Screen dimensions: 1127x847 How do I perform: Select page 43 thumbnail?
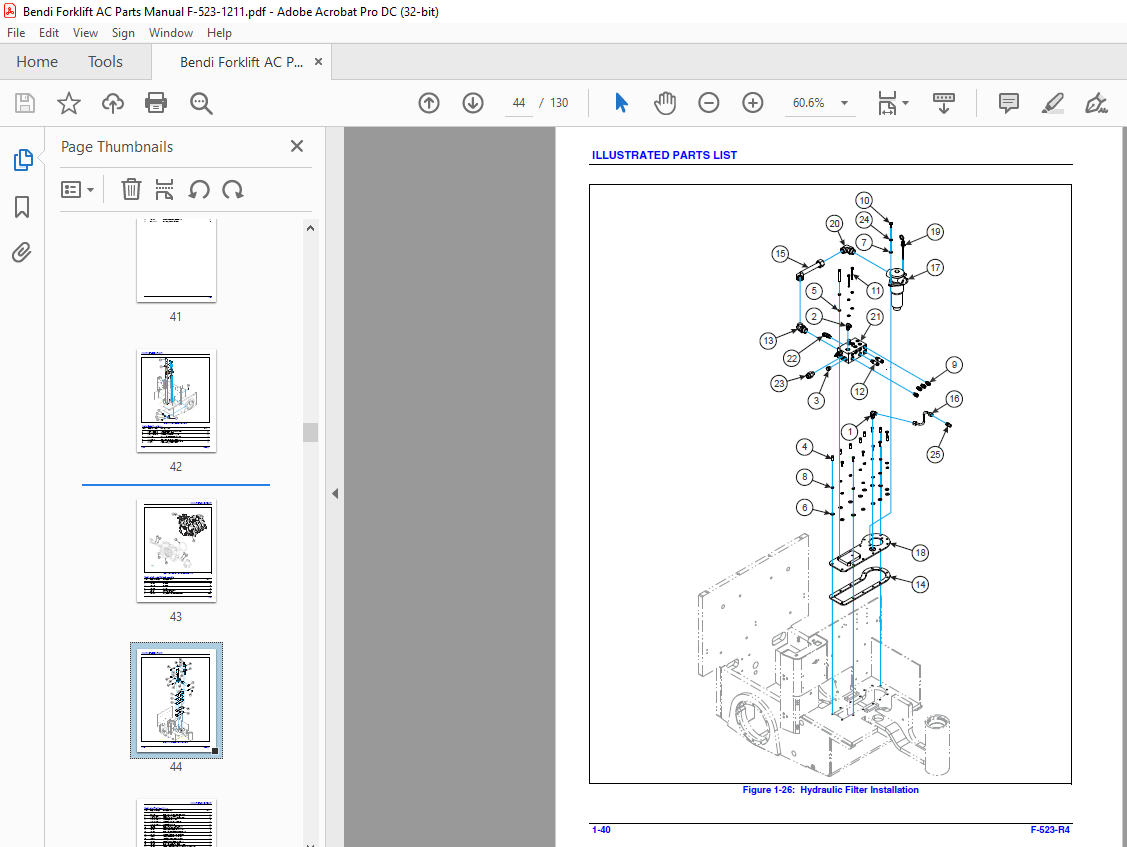(x=176, y=551)
